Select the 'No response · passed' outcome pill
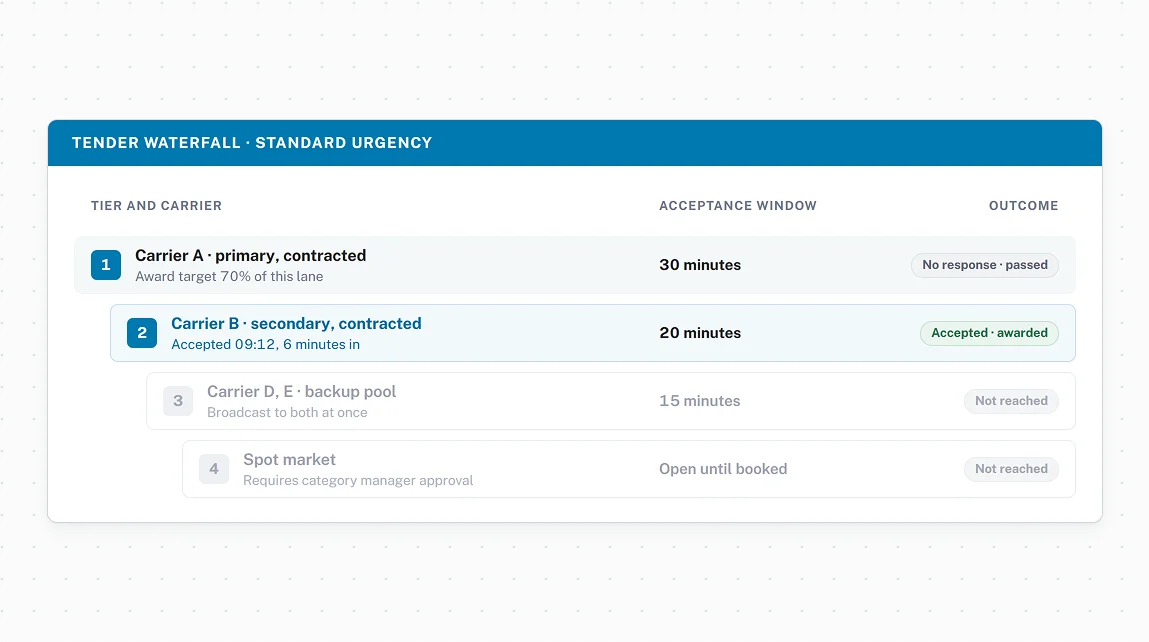Viewport: 1149px width, 642px height. [985, 265]
